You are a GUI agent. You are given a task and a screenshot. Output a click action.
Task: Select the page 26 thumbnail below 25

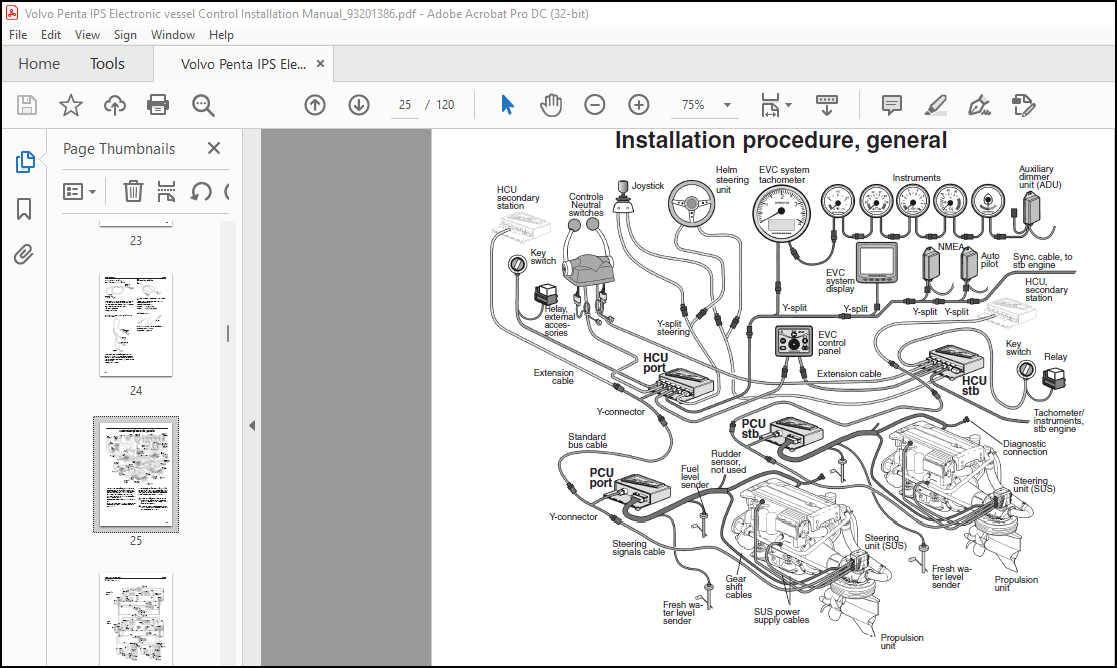click(x=136, y=620)
